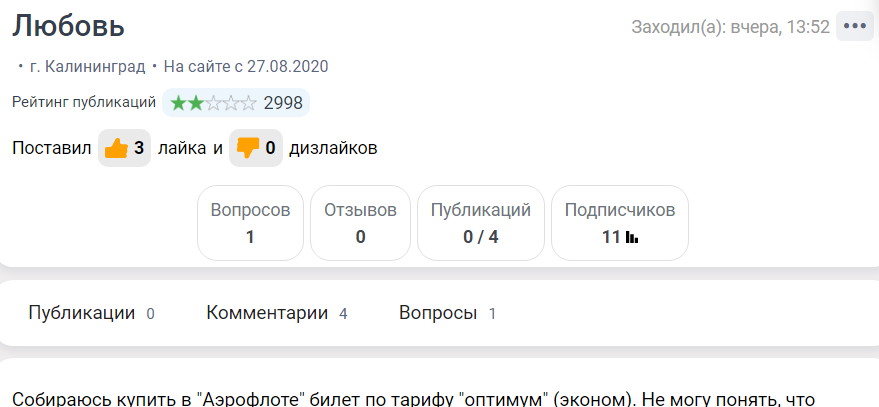Open the Вопросов stats card
This screenshot has width=879, height=407.
click(250, 223)
